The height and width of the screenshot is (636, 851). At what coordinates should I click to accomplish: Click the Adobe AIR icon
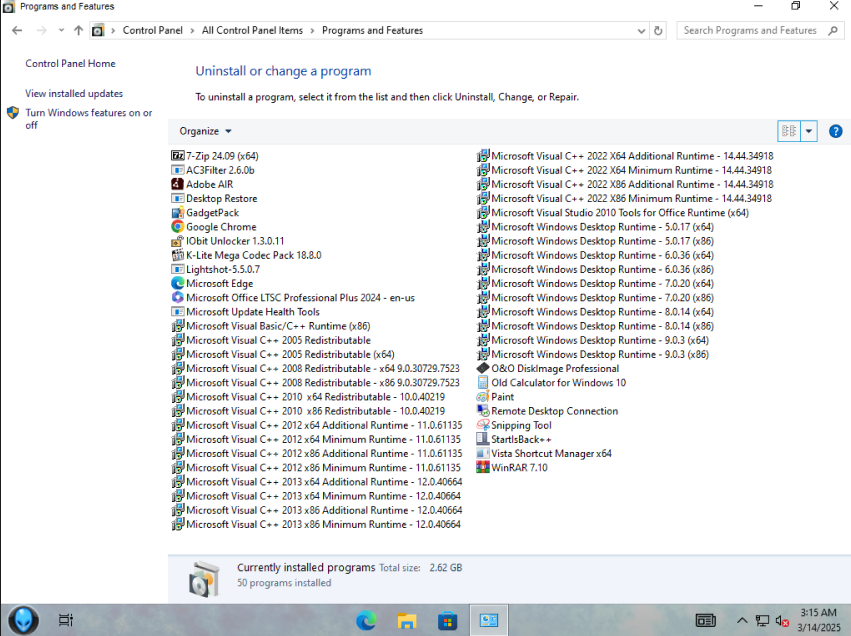click(x=177, y=184)
